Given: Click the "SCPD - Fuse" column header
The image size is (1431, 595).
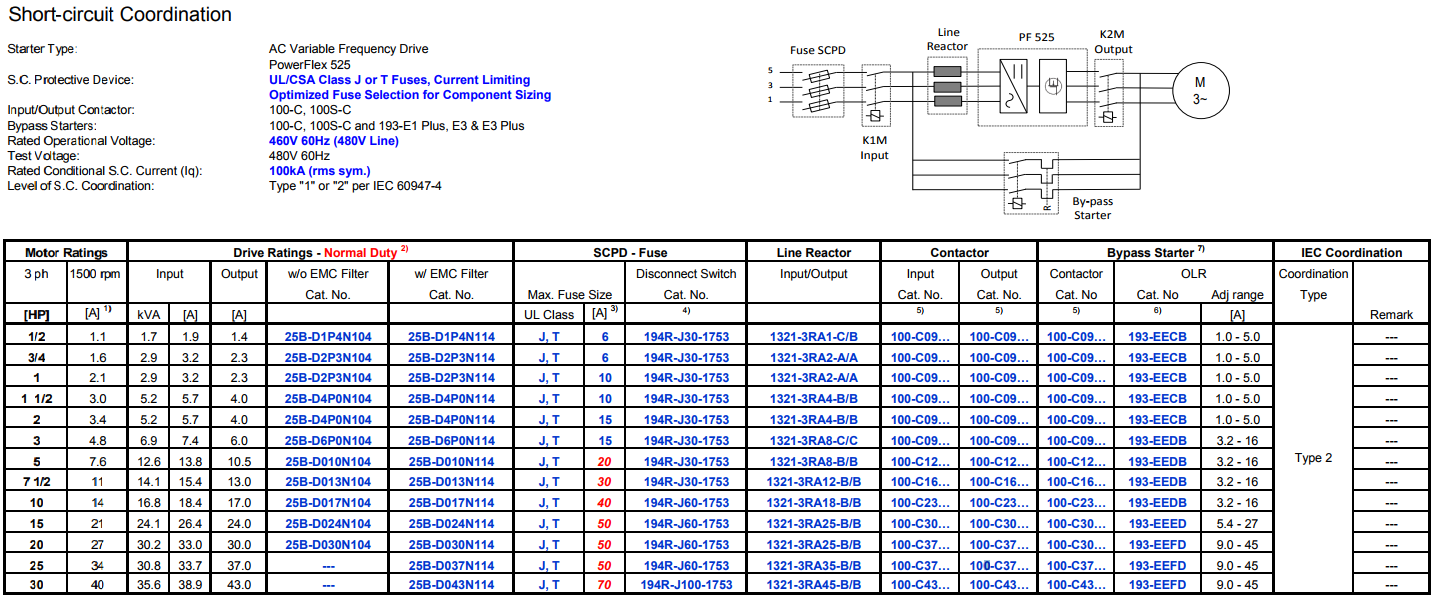Looking at the screenshot, I should click(x=630, y=253).
